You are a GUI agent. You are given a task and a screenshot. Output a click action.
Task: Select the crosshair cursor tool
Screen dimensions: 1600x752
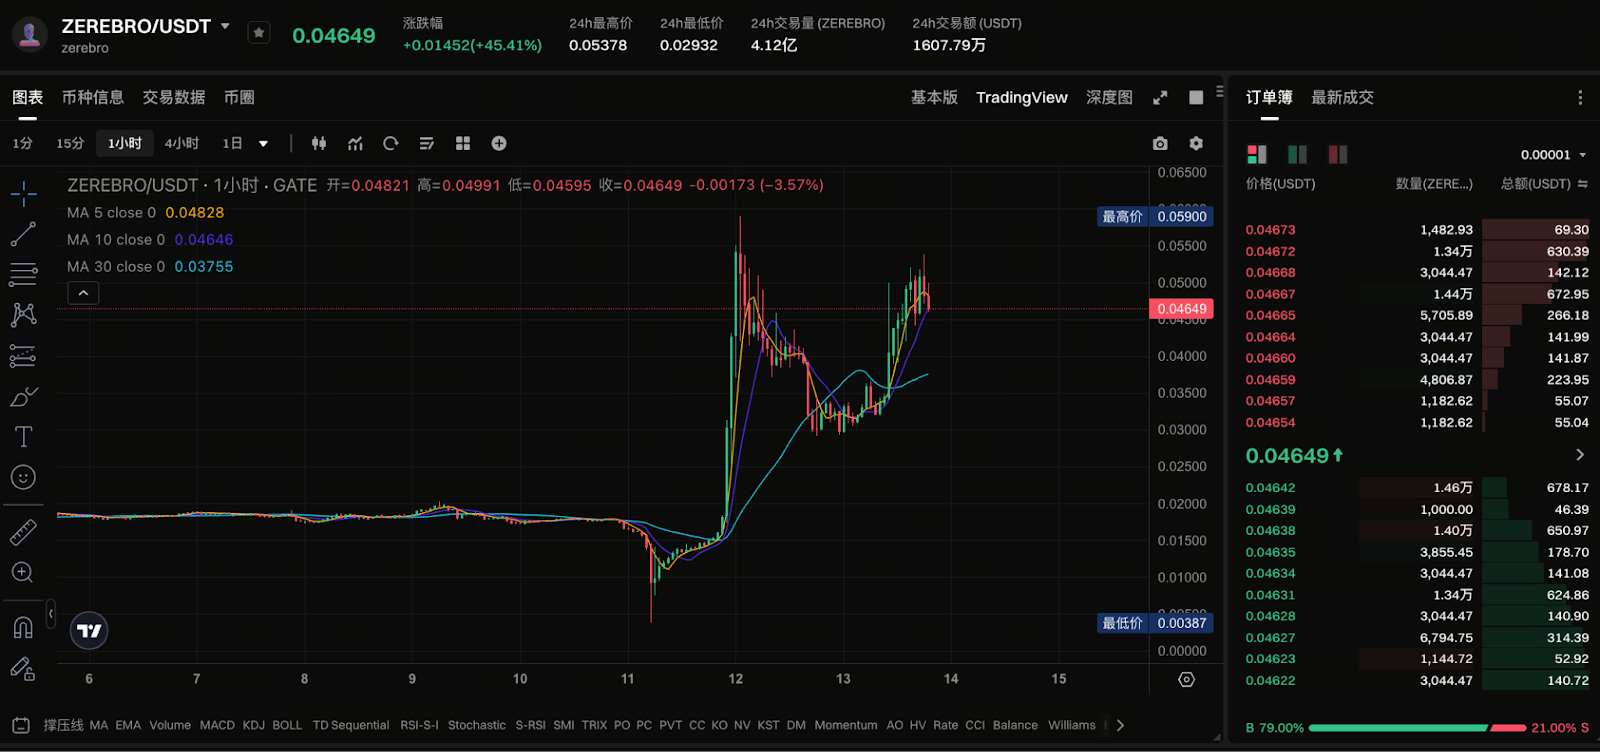pos(23,193)
